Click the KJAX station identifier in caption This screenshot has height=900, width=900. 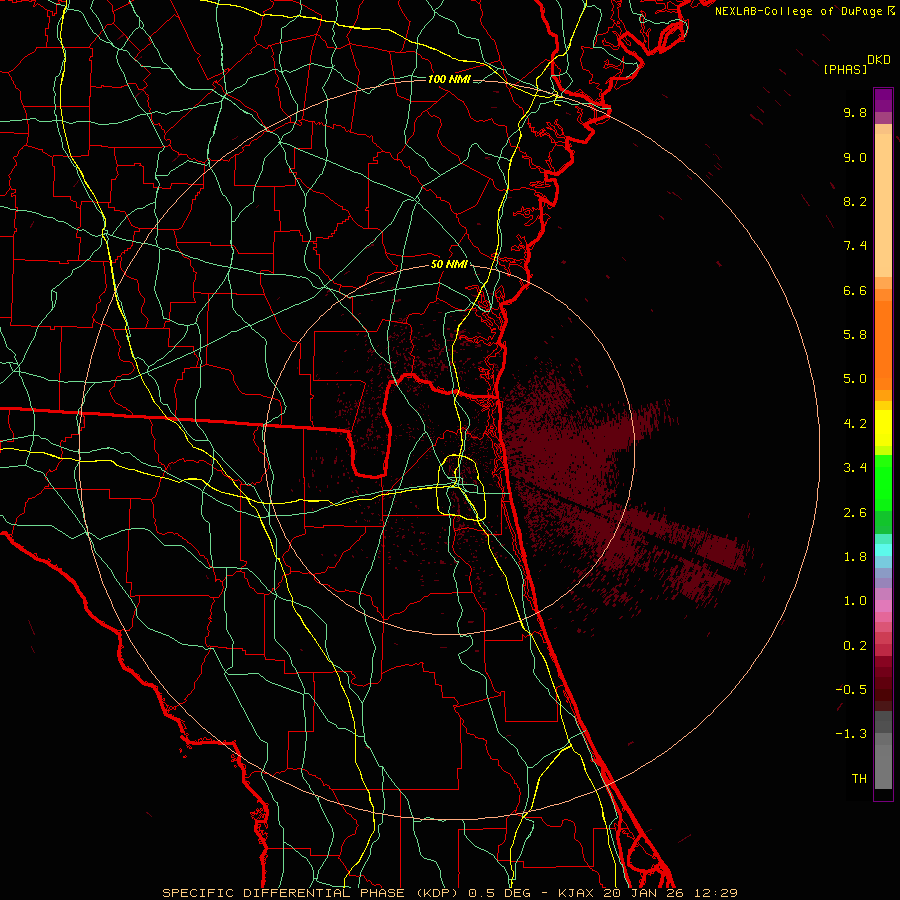coord(578,893)
